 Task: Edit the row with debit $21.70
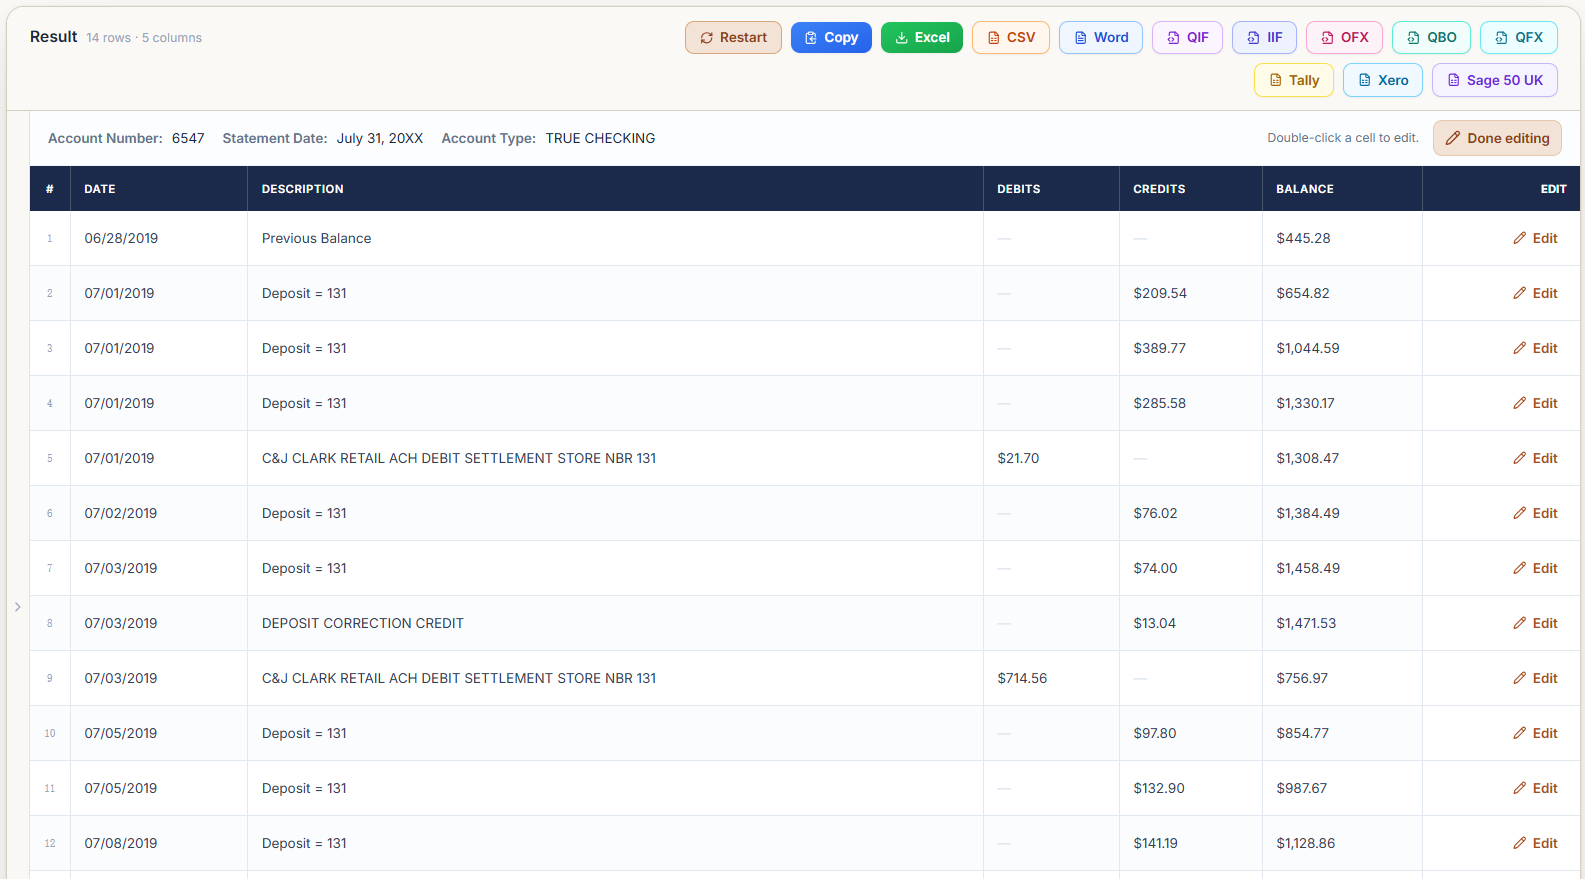pos(1535,459)
